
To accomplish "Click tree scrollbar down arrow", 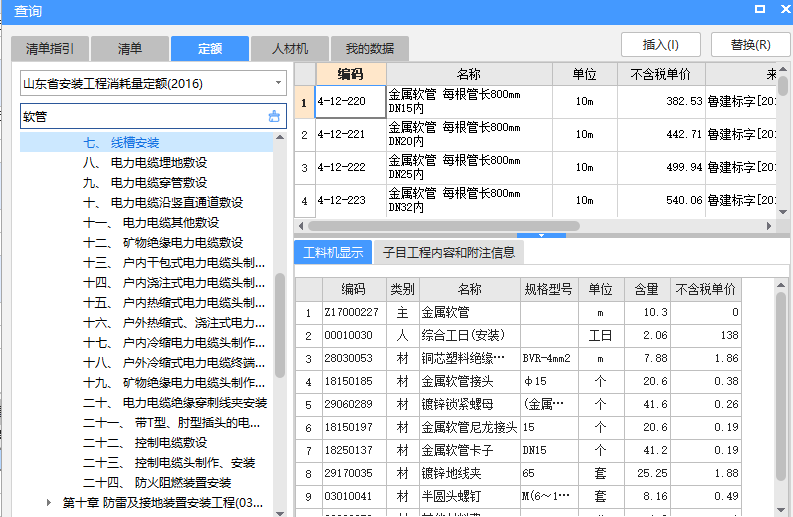I will [280, 513].
